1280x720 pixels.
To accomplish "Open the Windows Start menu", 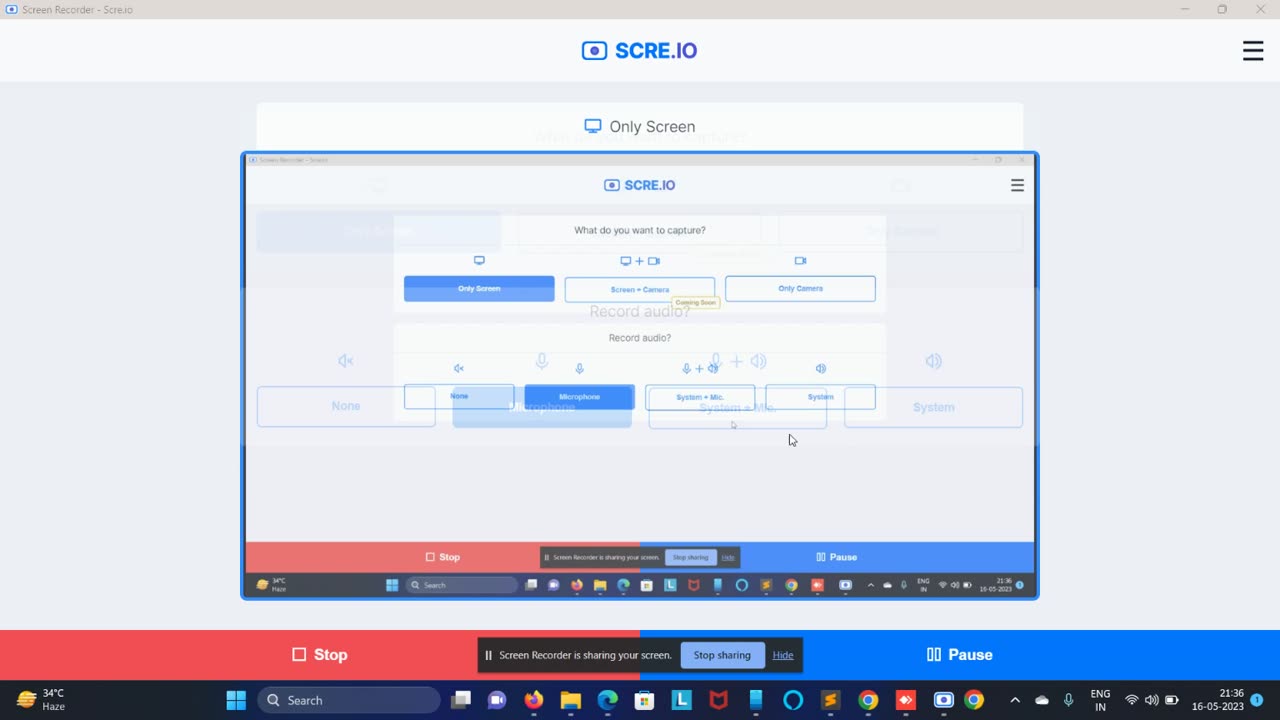I will tap(236, 700).
